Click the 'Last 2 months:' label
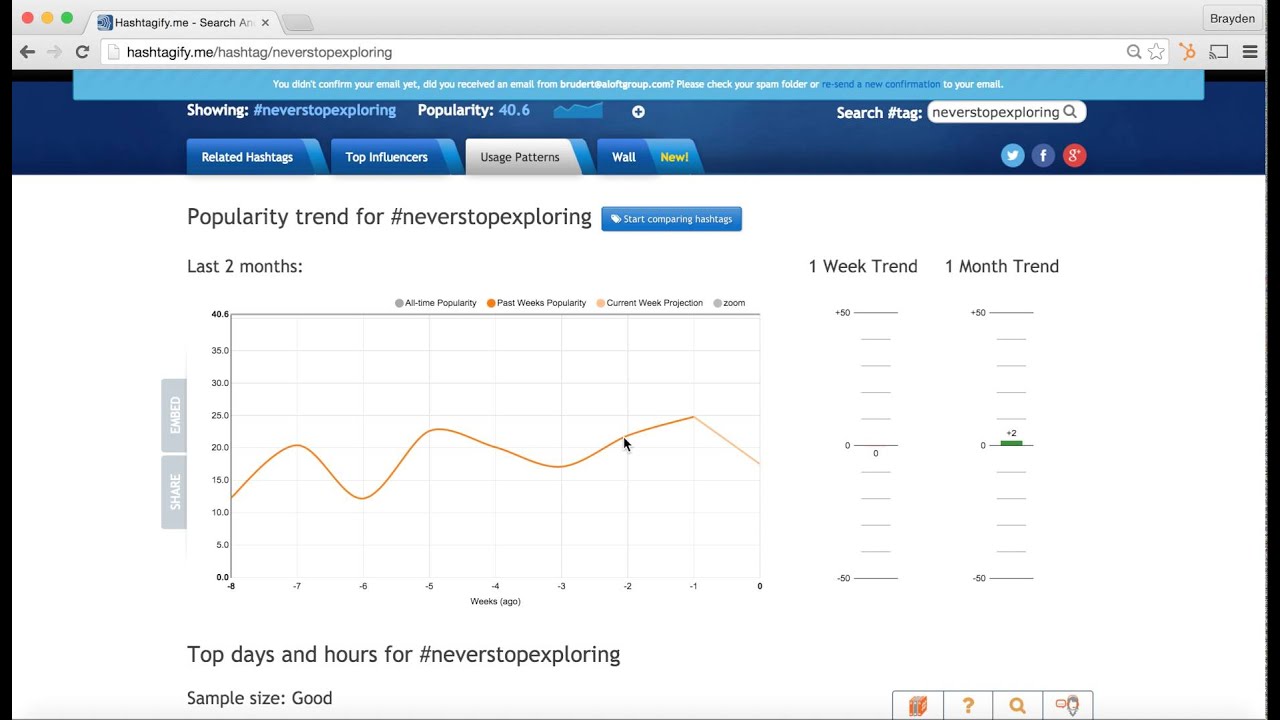The image size is (1280, 720). tap(245, 266)
